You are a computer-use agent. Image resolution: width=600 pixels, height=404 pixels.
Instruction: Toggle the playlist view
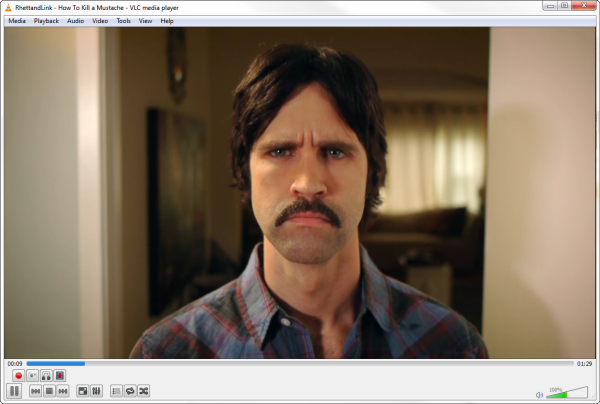click(116, 390)
